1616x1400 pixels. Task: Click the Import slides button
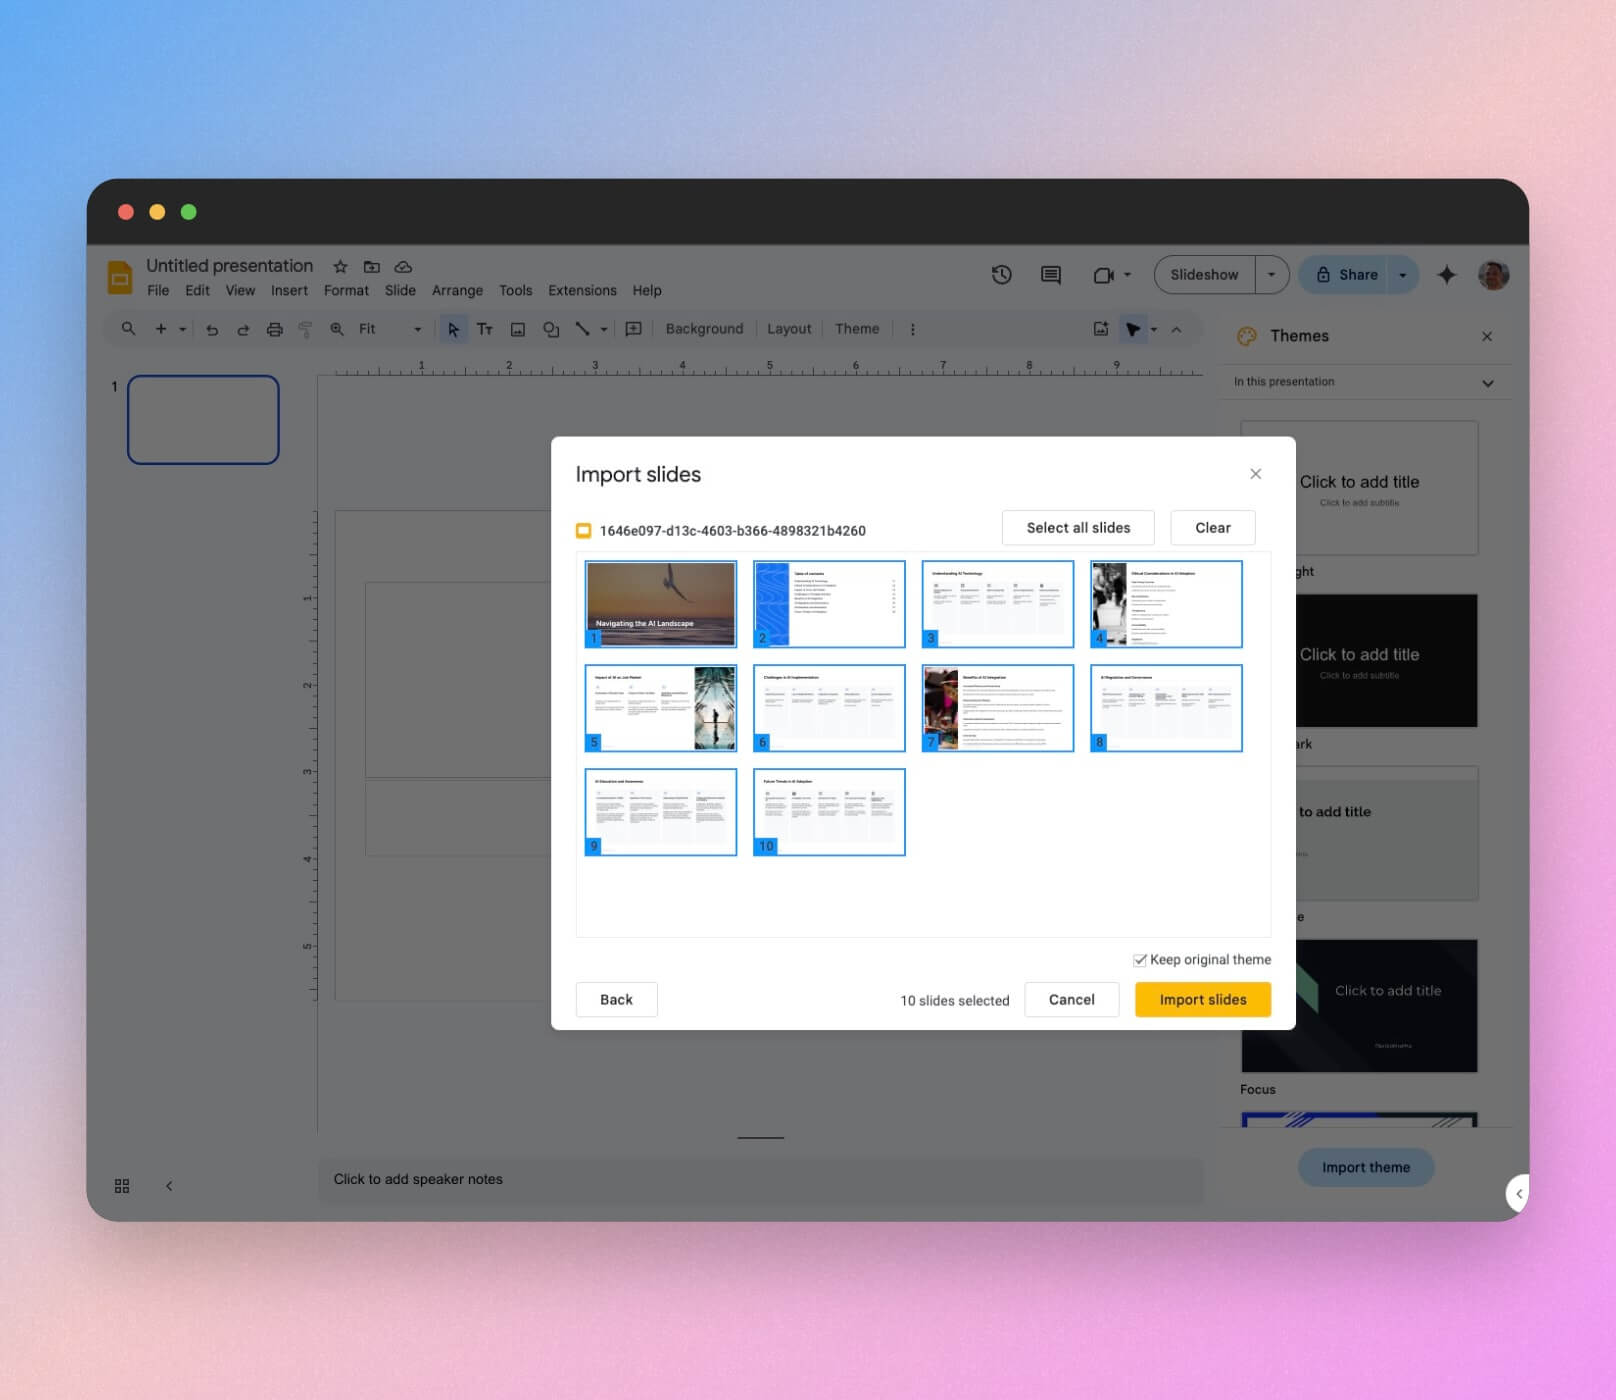pyautogui.click(x=1201, y=999)
